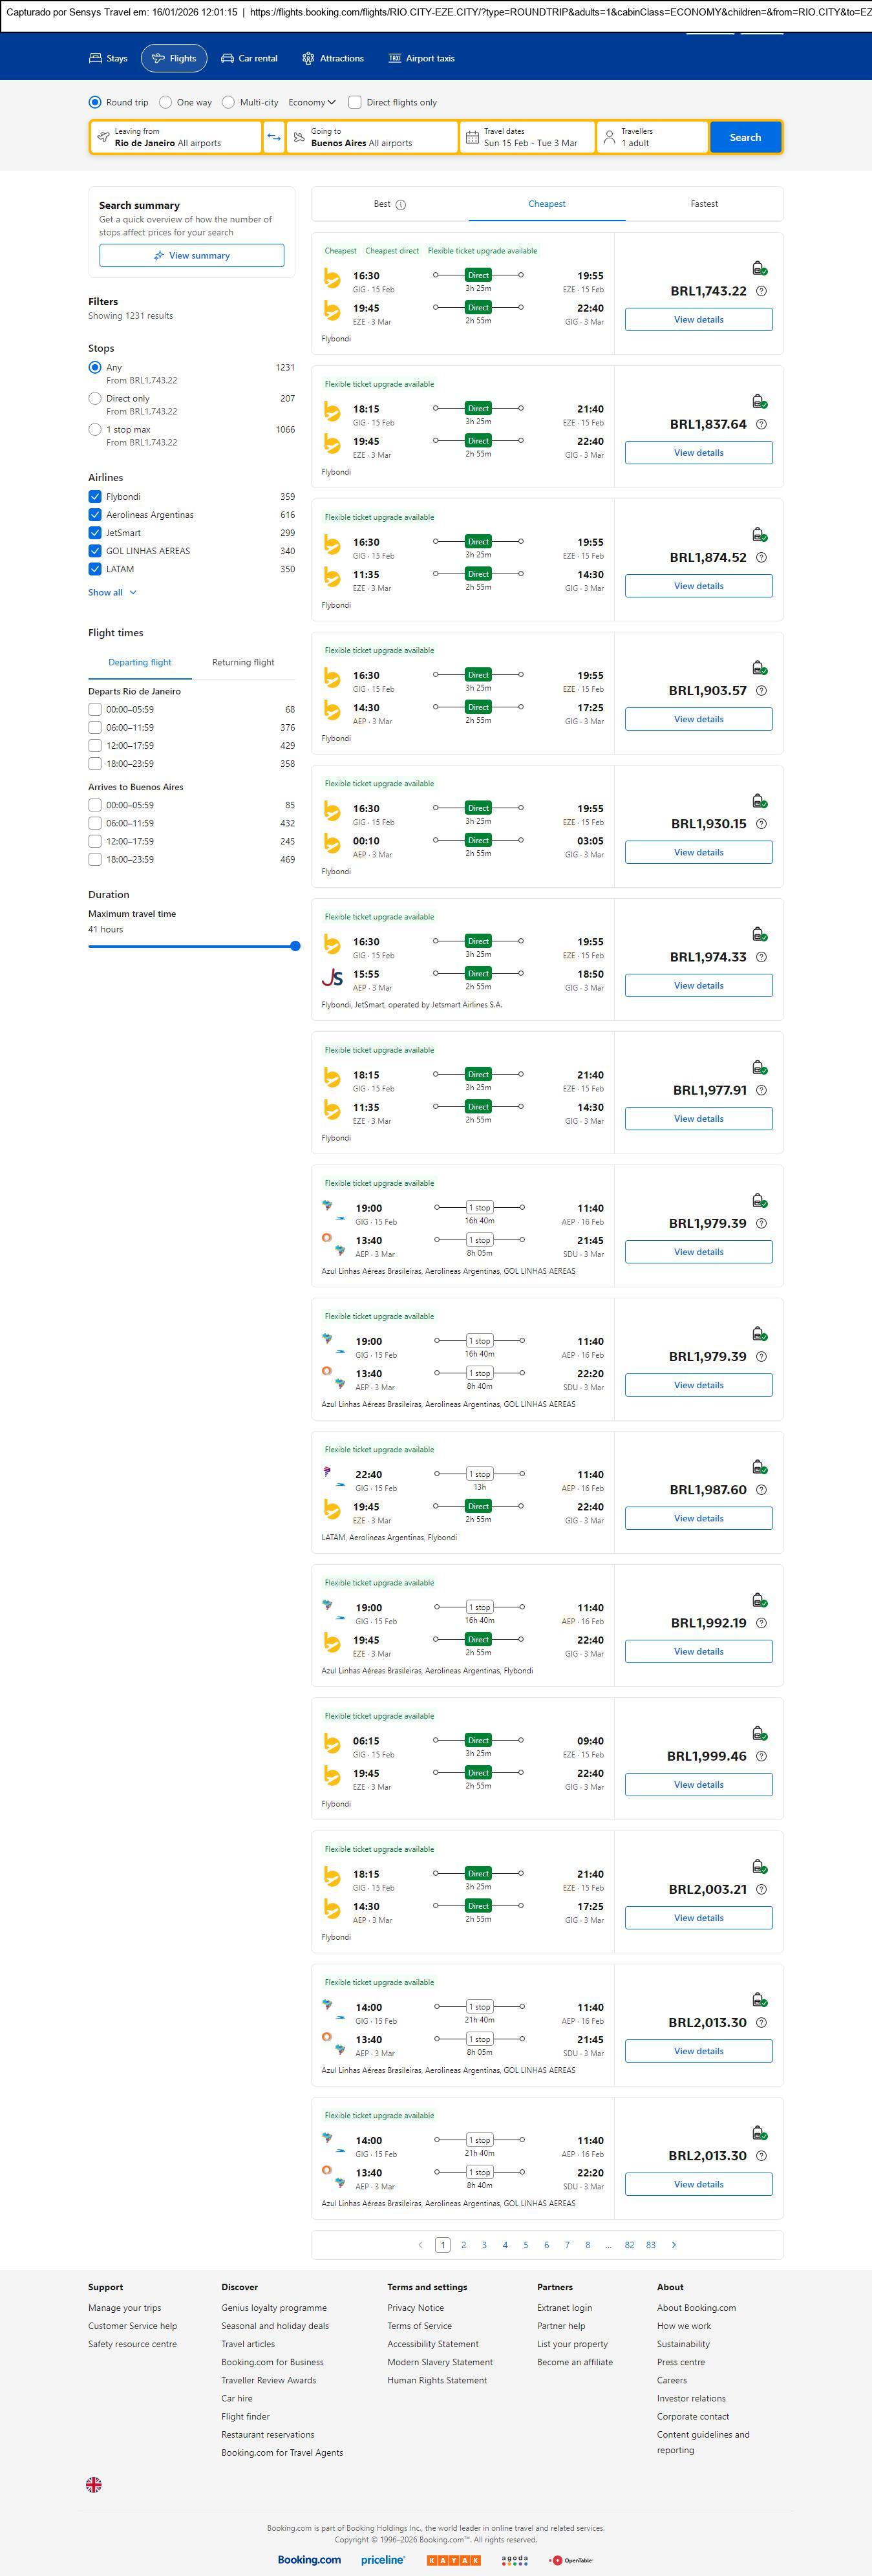The width and height of the screenshot is (872, 2576).
Task: Click the View summary button
Action: (x=191, y=256)
